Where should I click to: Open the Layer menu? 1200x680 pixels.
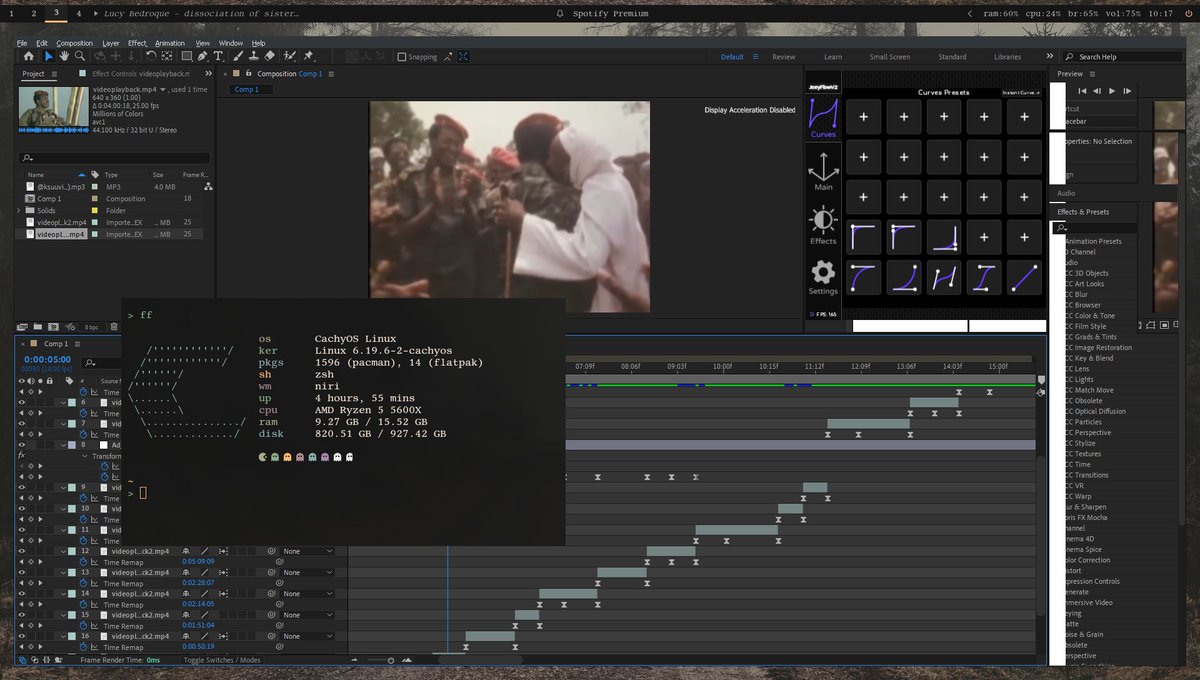coord(111,43)
